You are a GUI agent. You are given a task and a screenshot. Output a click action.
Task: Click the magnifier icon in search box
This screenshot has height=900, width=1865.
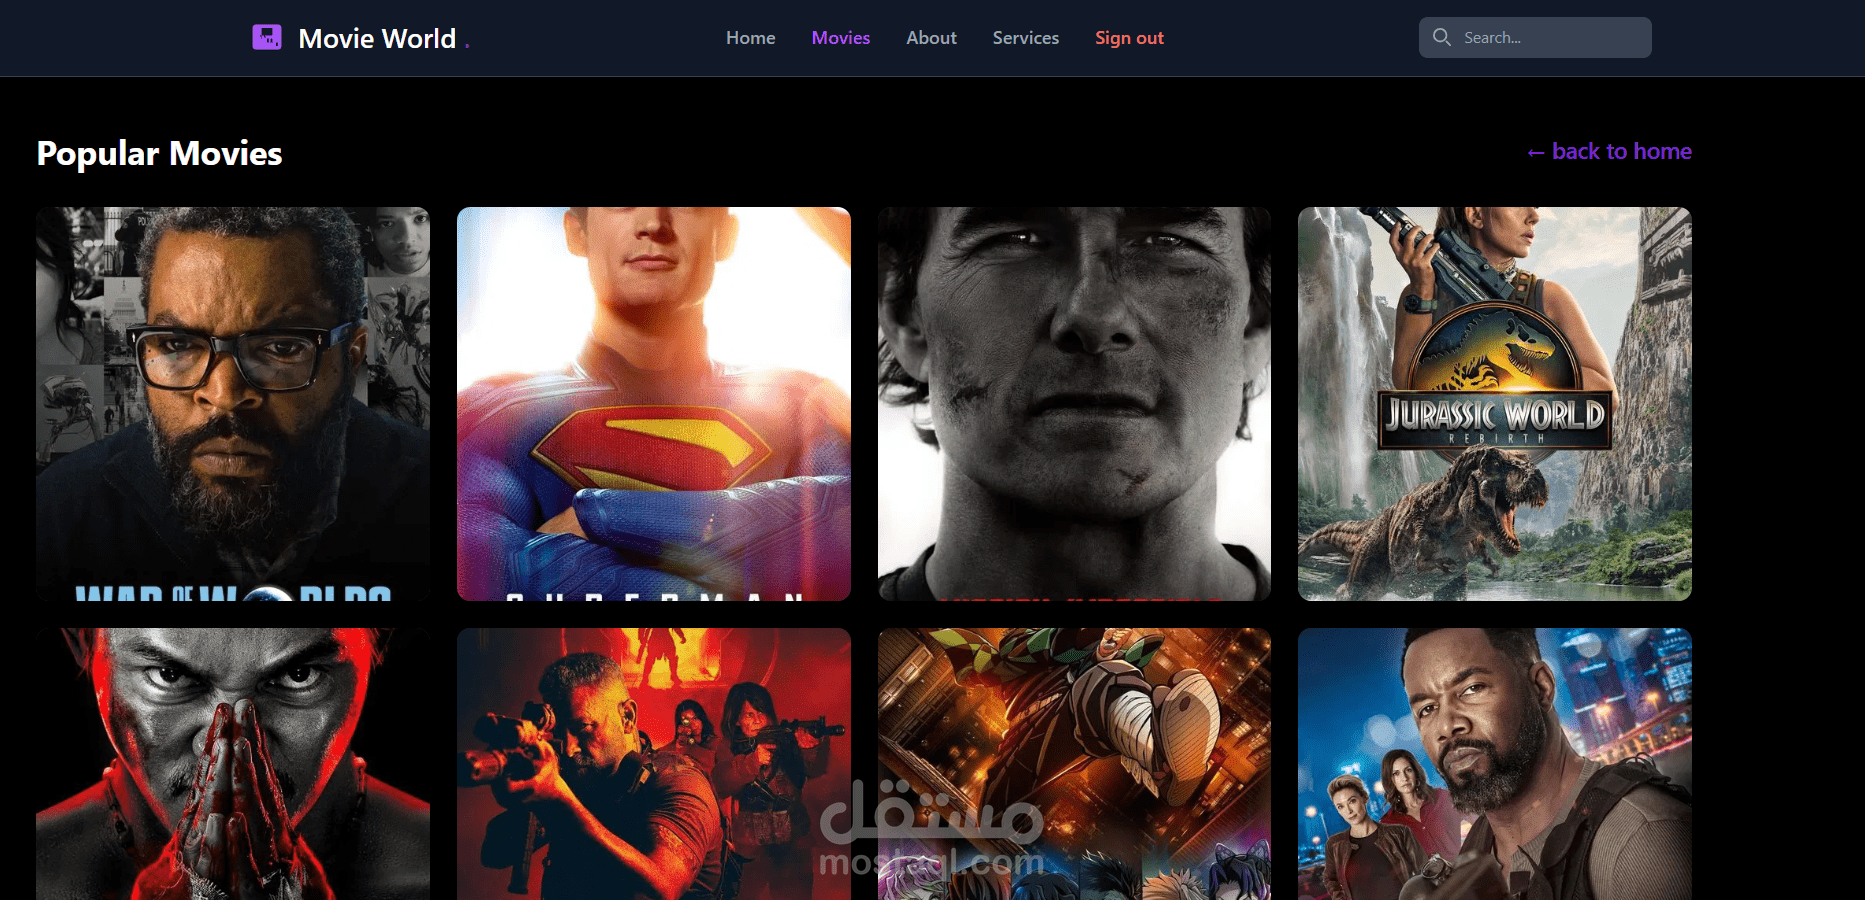(1441, 37)
